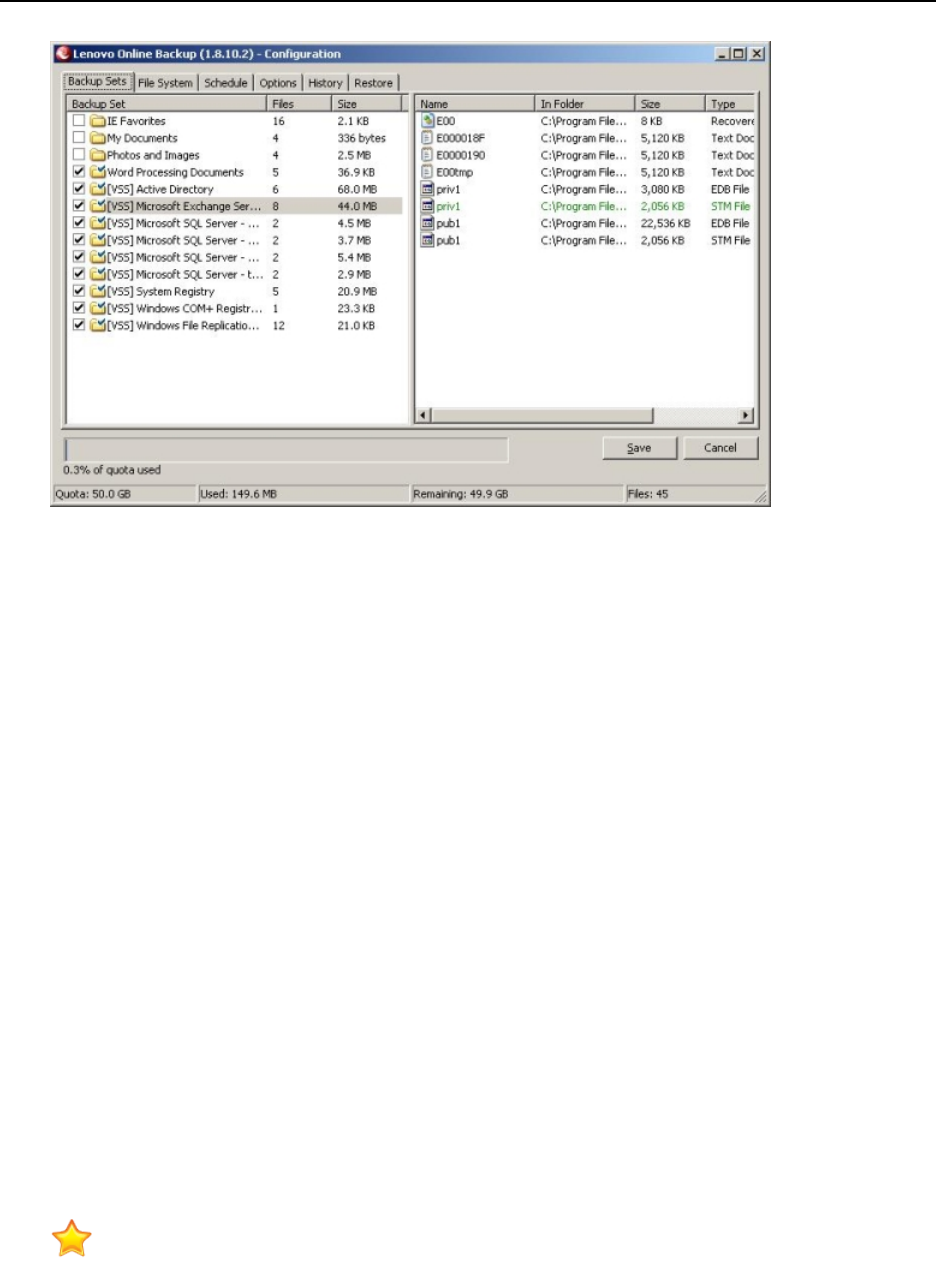
Task: Uncheck Word Processing Documents backup set
Action: 79,172
